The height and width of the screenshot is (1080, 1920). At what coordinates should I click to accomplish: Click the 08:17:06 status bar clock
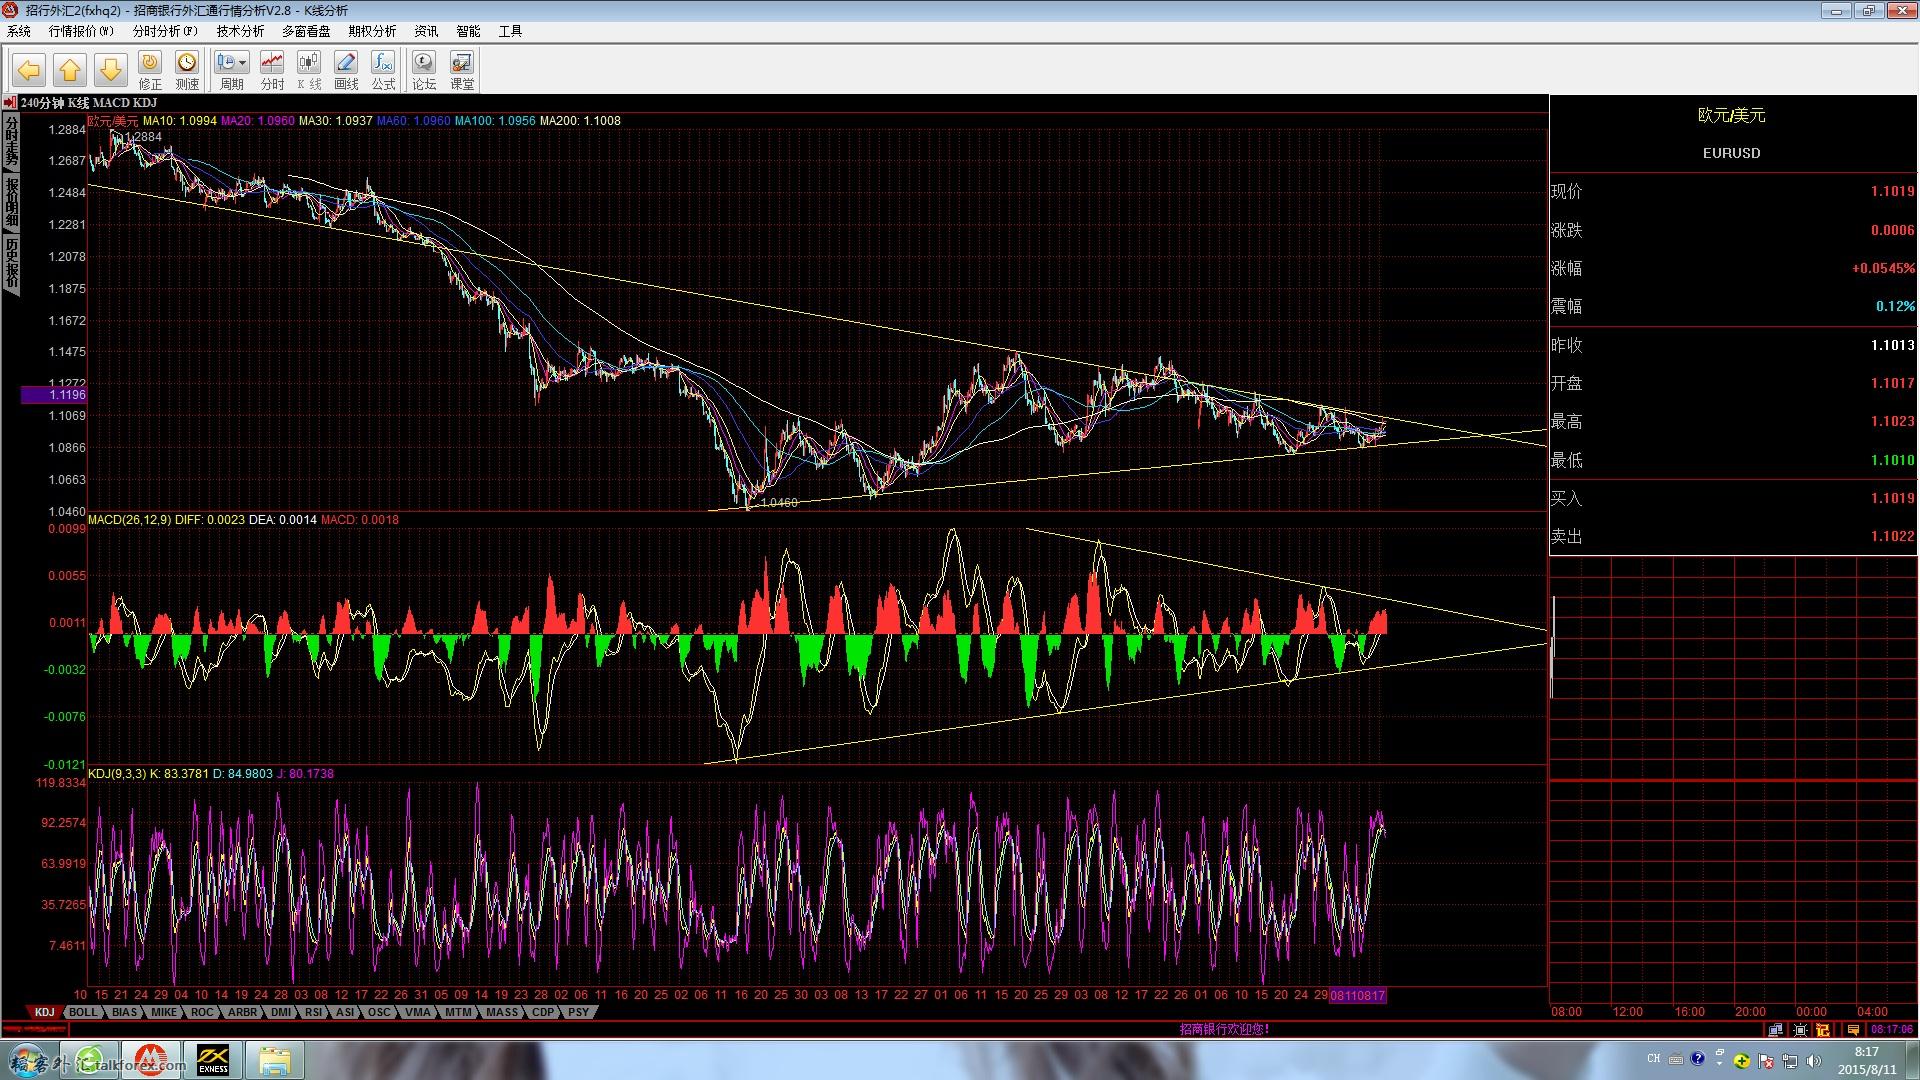tap(1891, 1029)
